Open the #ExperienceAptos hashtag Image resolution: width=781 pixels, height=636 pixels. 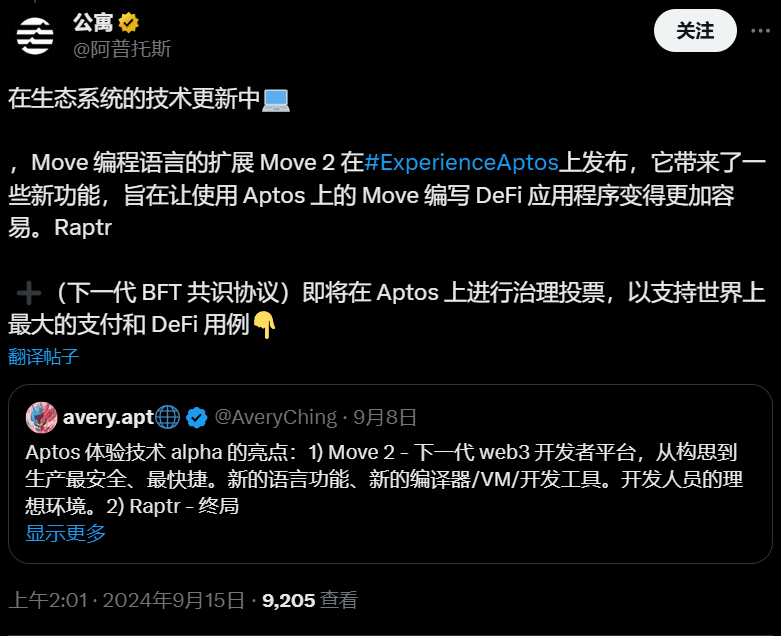(x=461, y=162)
